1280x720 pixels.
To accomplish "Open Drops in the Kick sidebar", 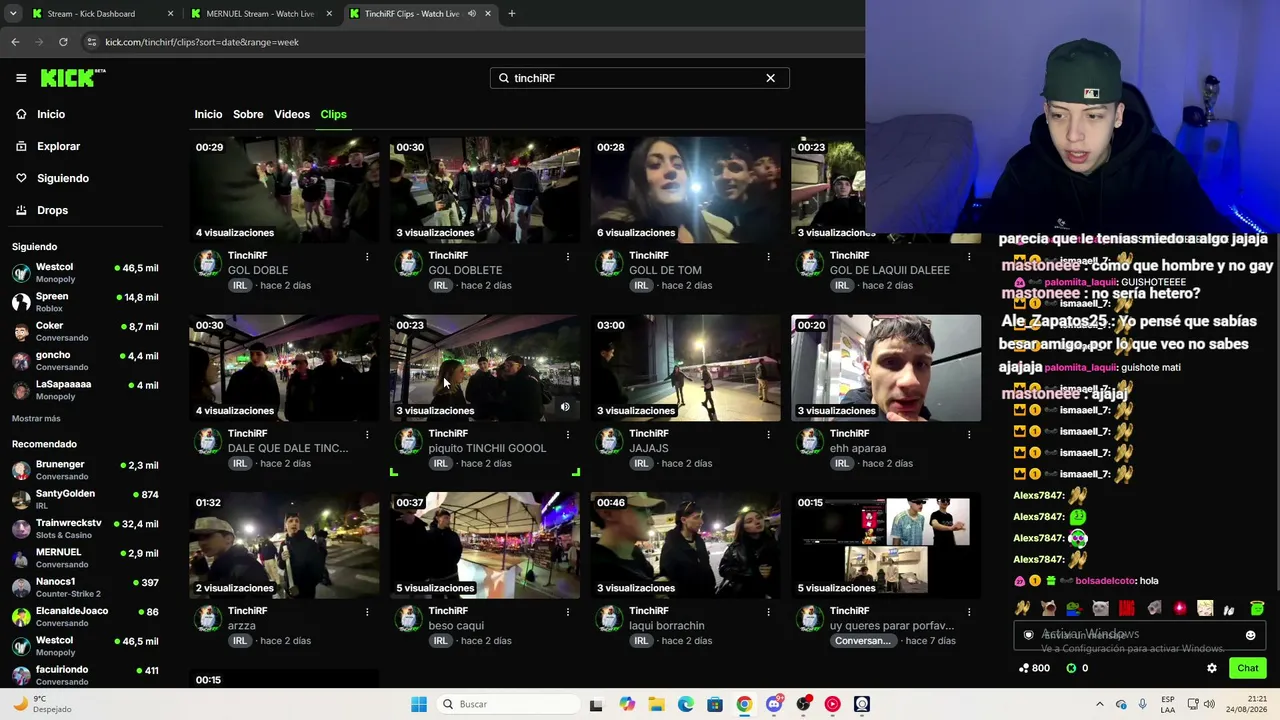I will coord(52,210).
